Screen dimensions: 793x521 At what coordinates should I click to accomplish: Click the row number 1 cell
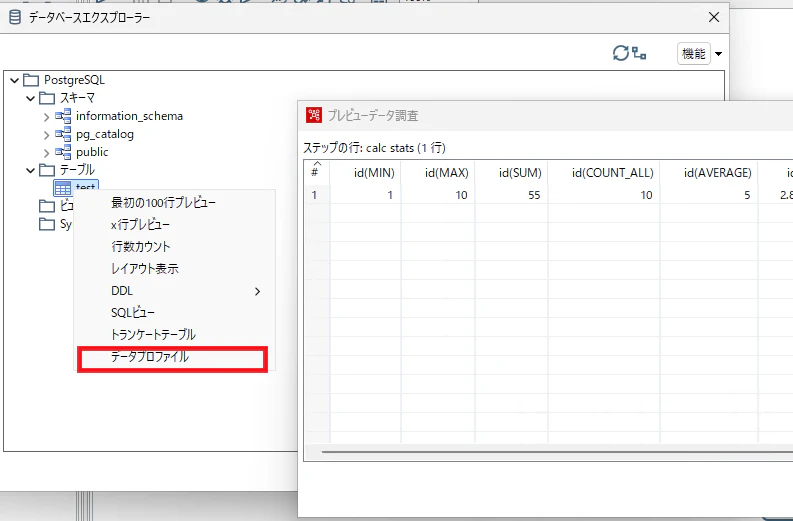click(x=315, y=195)
